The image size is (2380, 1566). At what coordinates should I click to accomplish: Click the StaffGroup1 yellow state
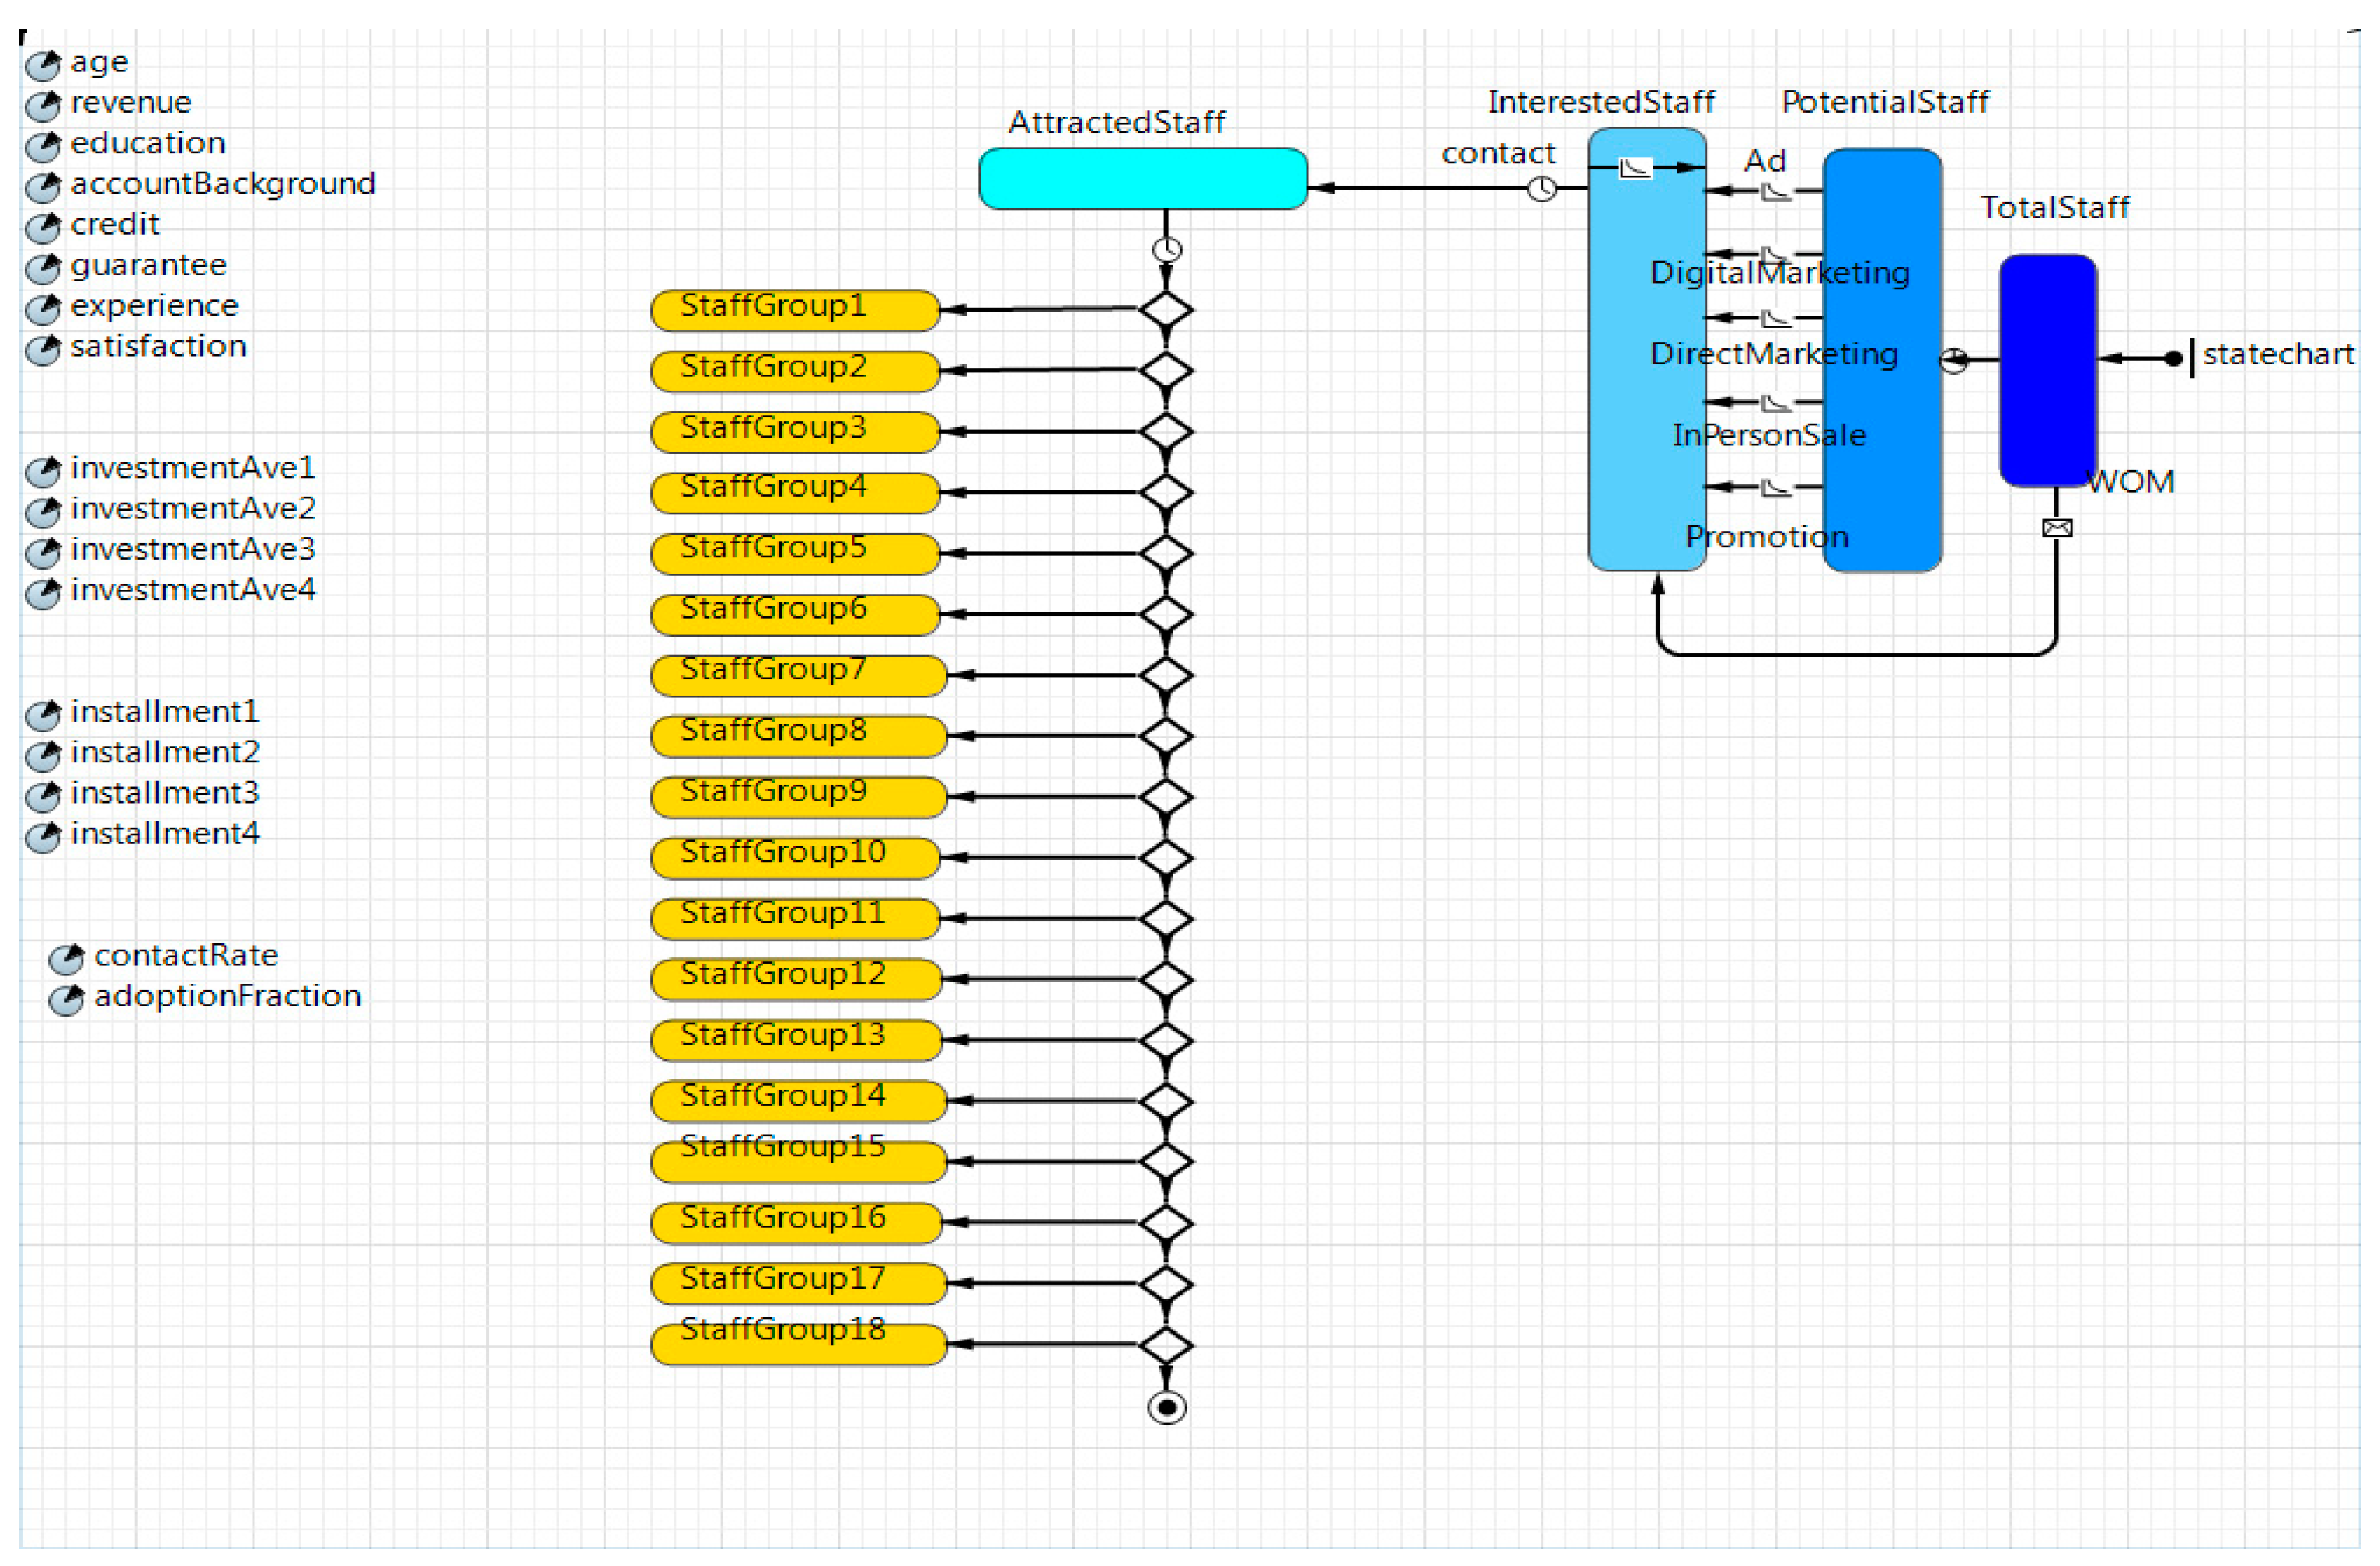pyautogui.click(x=794, y=311)
